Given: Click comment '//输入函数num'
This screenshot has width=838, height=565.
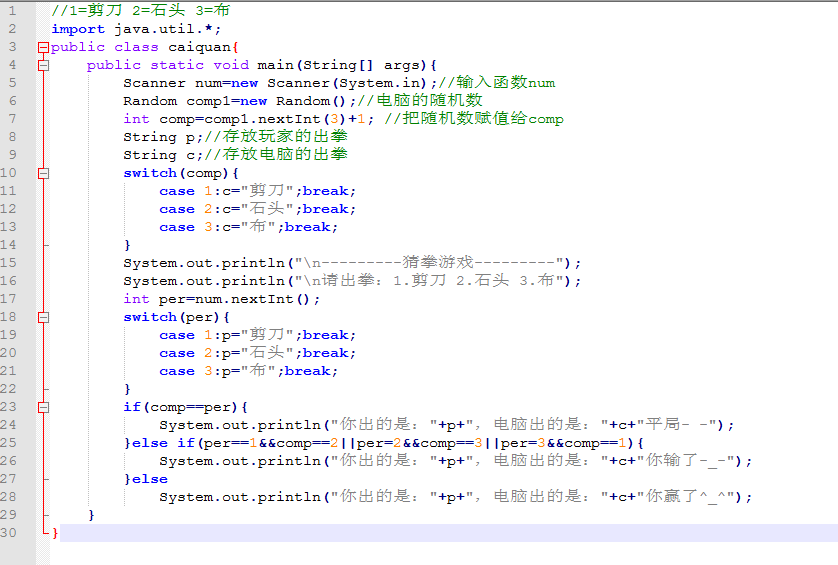Looking at the screenshot, I should pos(497,83).
